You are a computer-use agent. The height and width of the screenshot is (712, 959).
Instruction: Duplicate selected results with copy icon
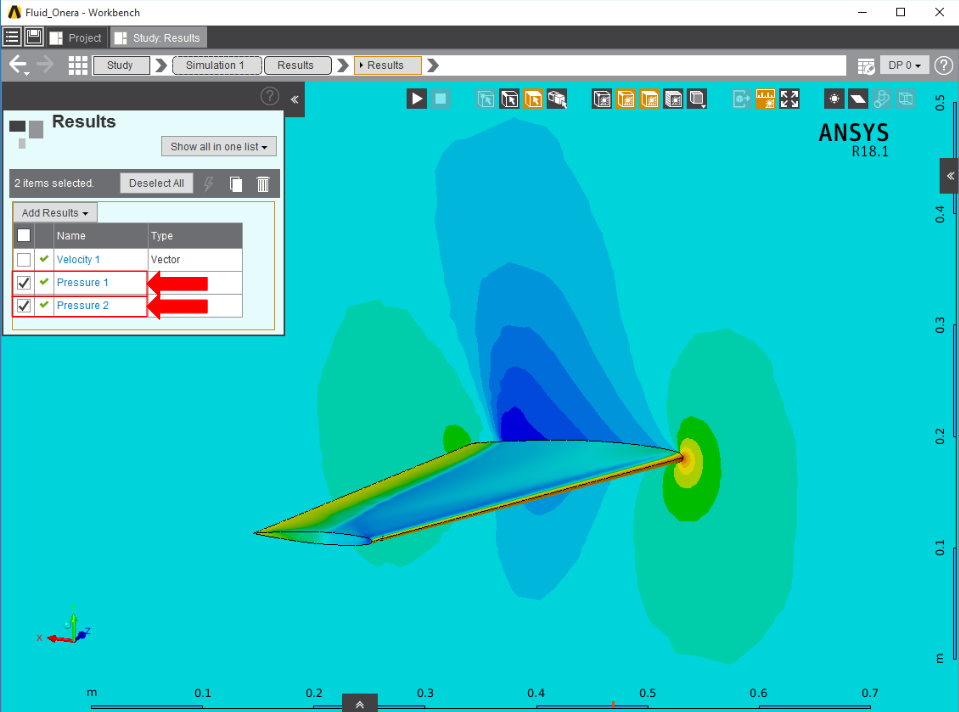[236, 184]
